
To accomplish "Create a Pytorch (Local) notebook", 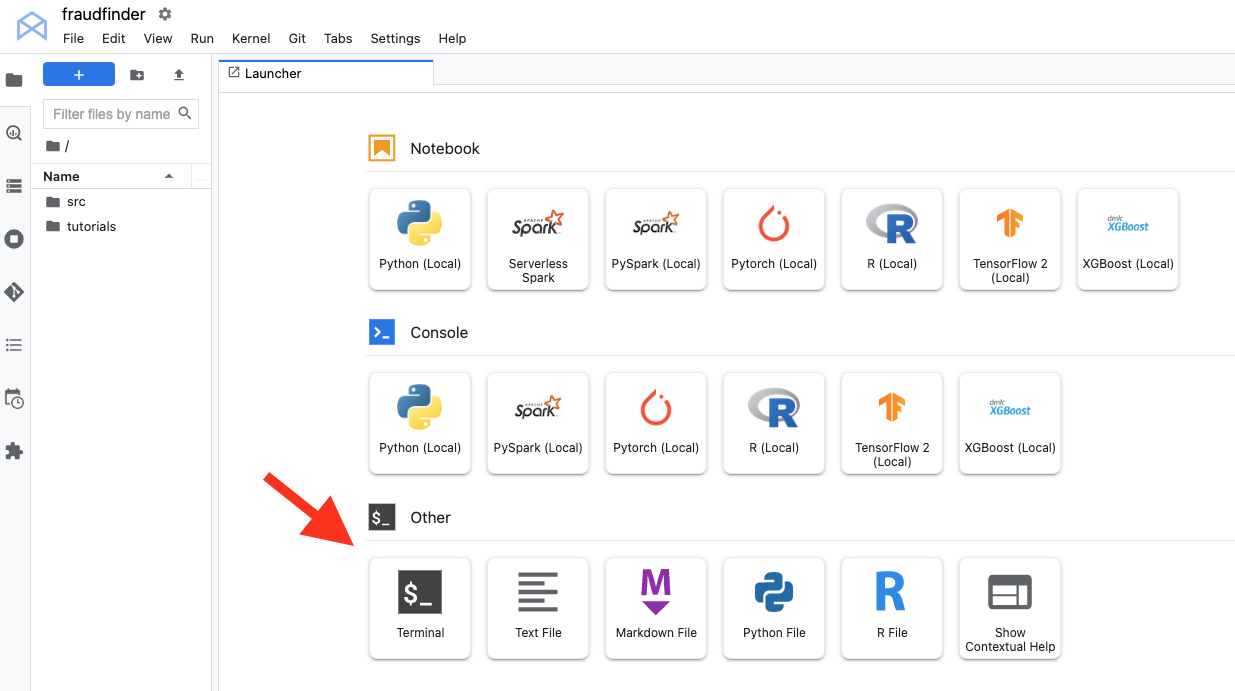I will click(774, 239).
